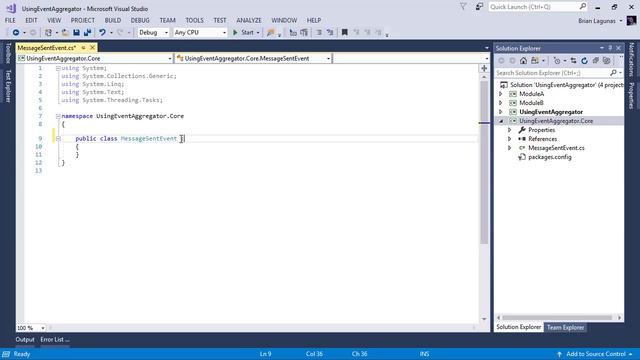Click the Add to Source Control arrow icon
Viewport: 640px width, 360px height.
tap(559, 354)
